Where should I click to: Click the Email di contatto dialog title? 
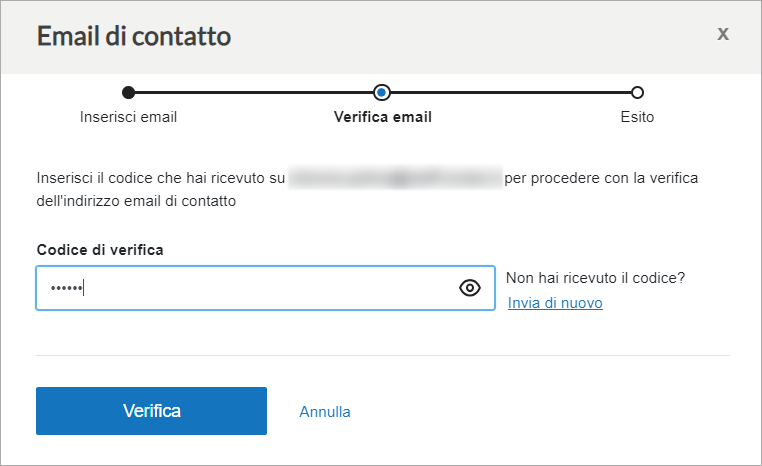pos(134,36)
